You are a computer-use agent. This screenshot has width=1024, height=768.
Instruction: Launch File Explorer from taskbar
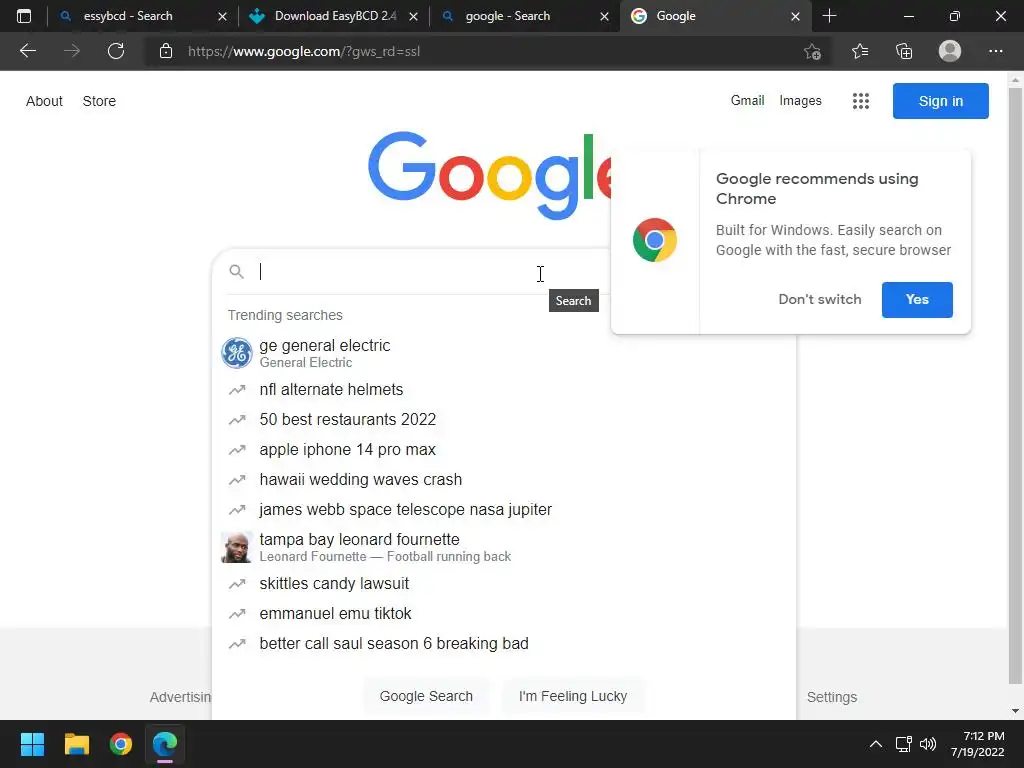coord(76,744)
